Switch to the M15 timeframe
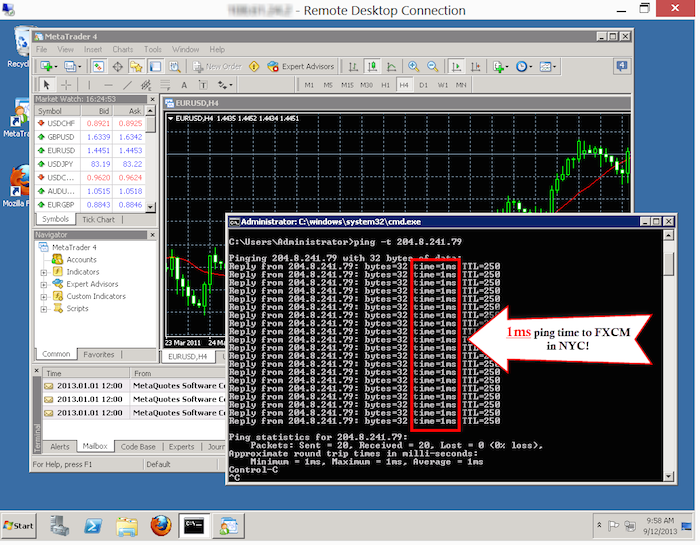700x545 pixels. (347, 85)
